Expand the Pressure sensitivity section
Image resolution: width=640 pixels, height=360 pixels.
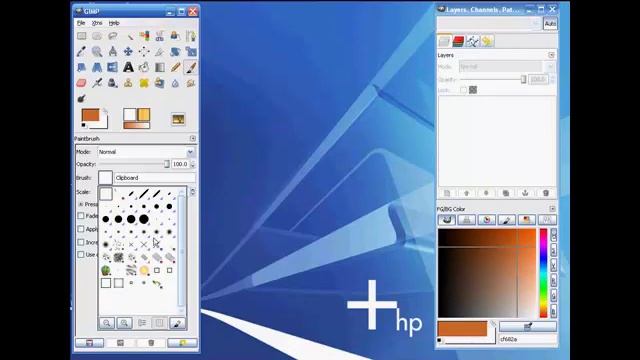click(x=81, y=204)
